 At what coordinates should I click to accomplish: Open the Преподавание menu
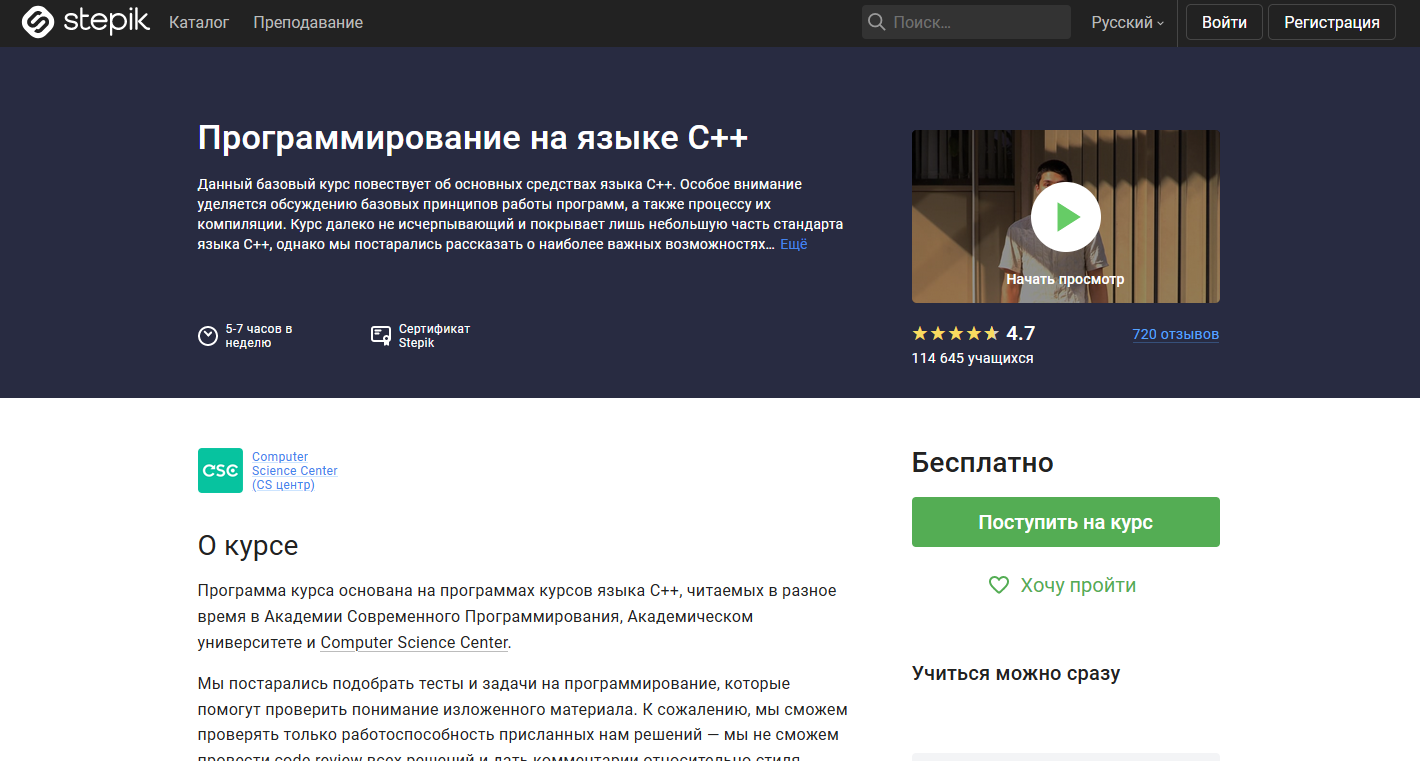(310, 21)
